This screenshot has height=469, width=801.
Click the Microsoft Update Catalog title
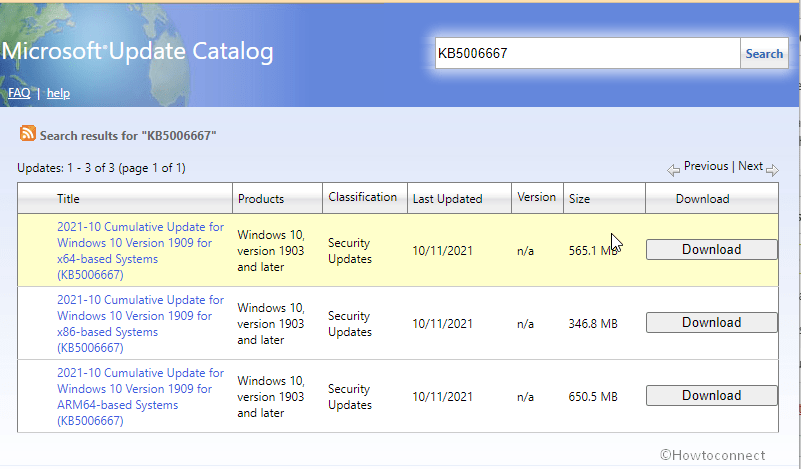pyautogui.click(x=138, y=52)
